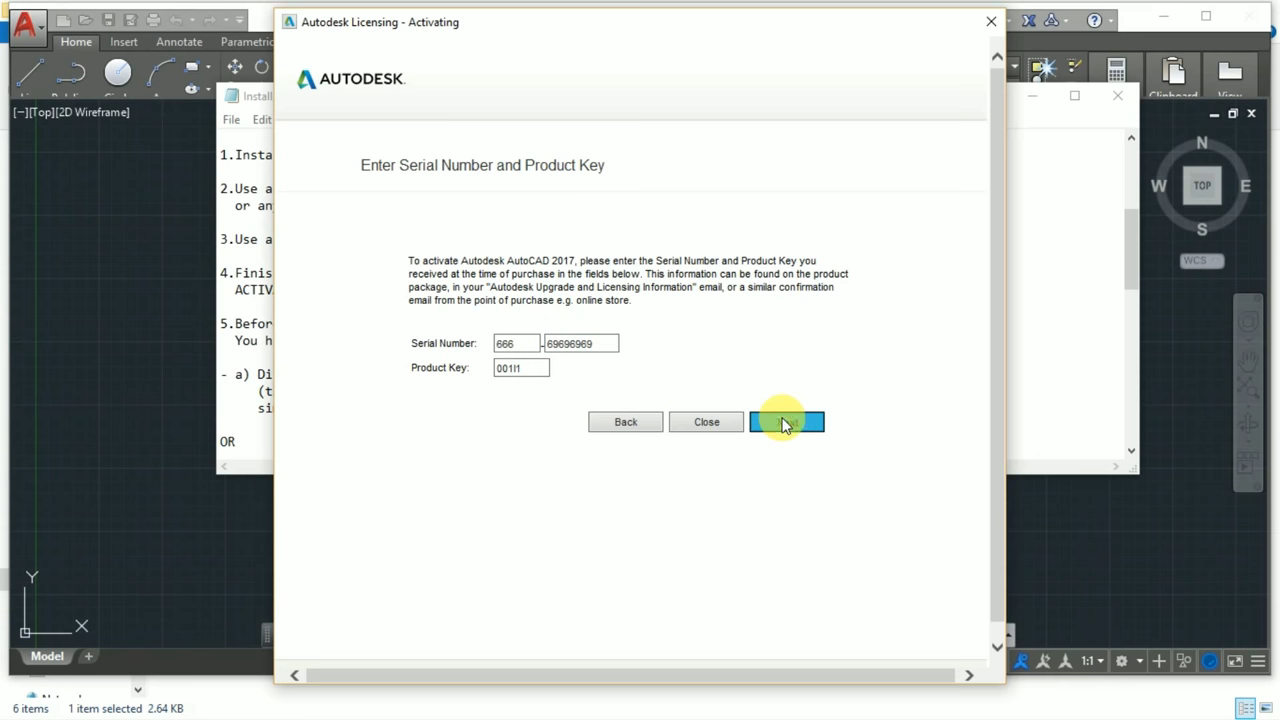Click the Autodesk Exchange Apps X icon
This screenshot has width=1280, height=720.
1028,20
